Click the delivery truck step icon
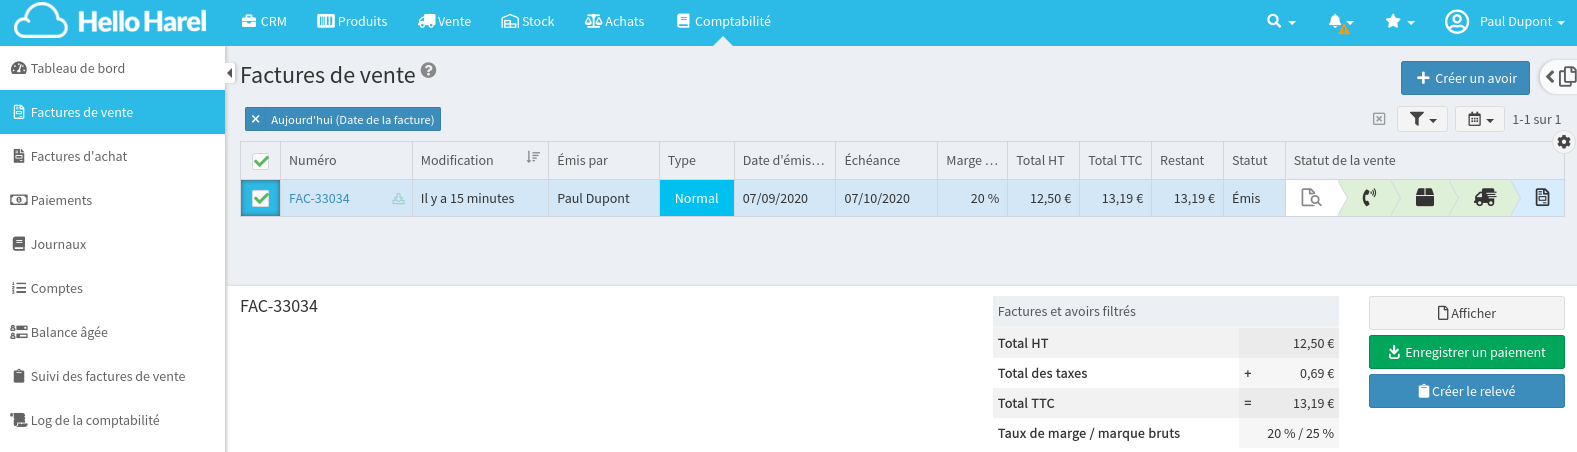Screen dimensions: 1577x452 pyautogui.click(x=1485, y=198)
